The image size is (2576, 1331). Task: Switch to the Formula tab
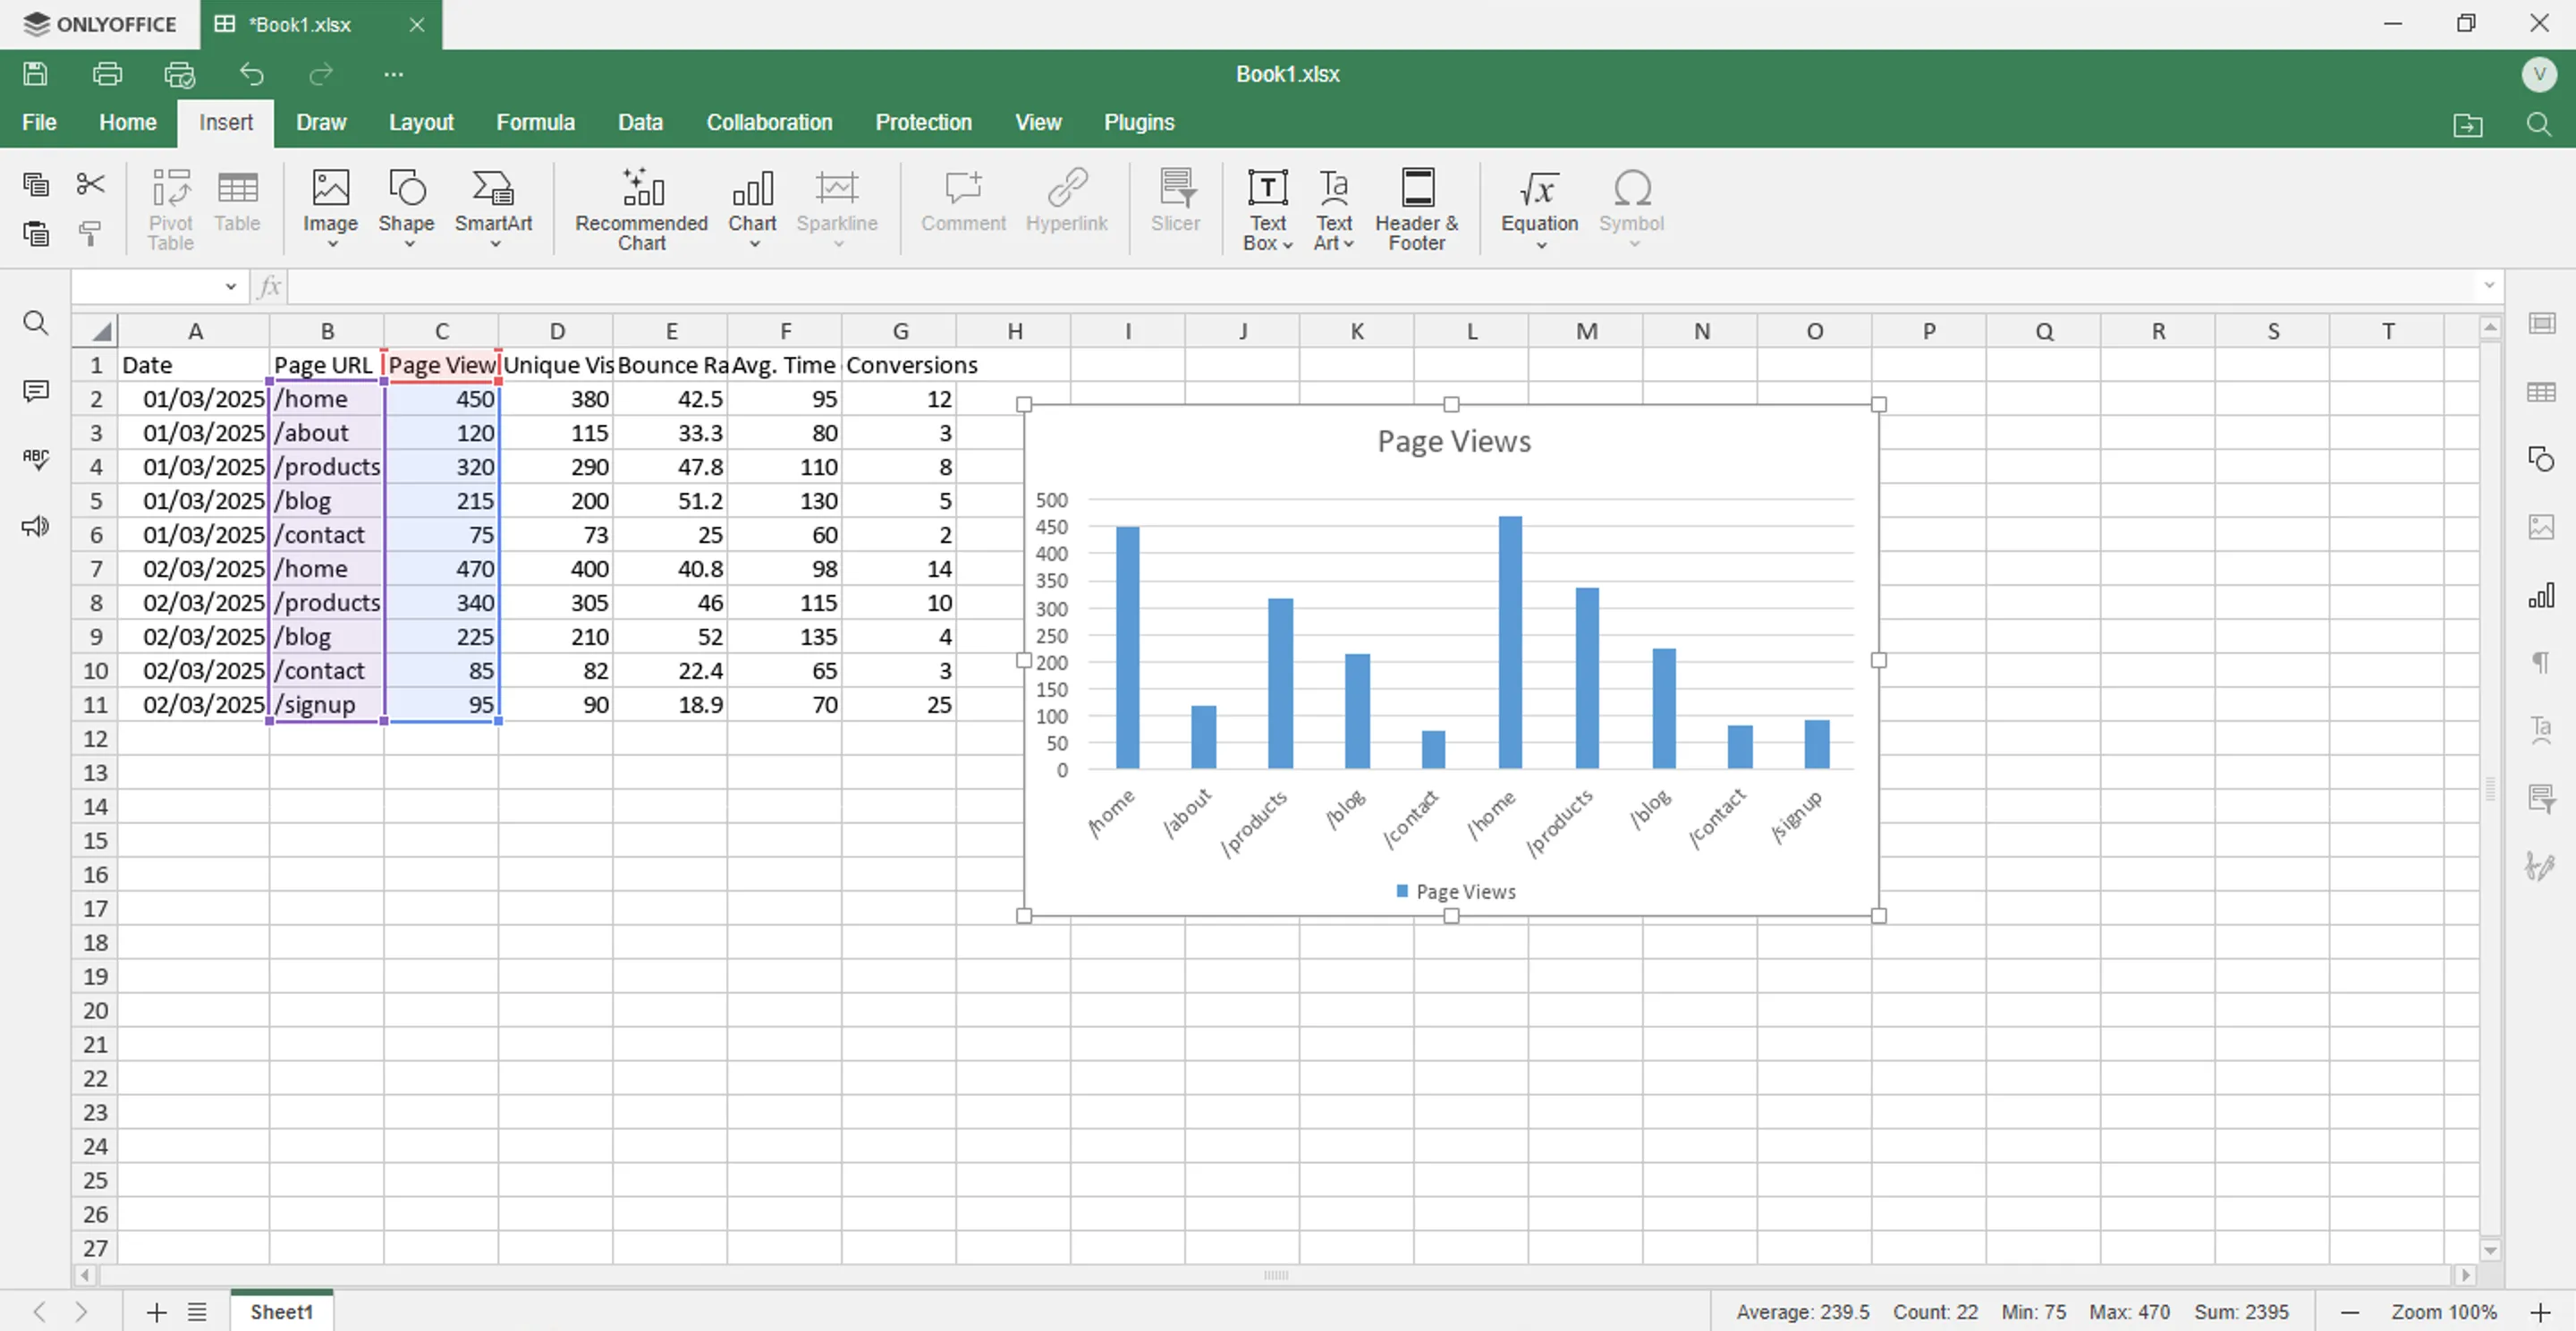[535, 122]
